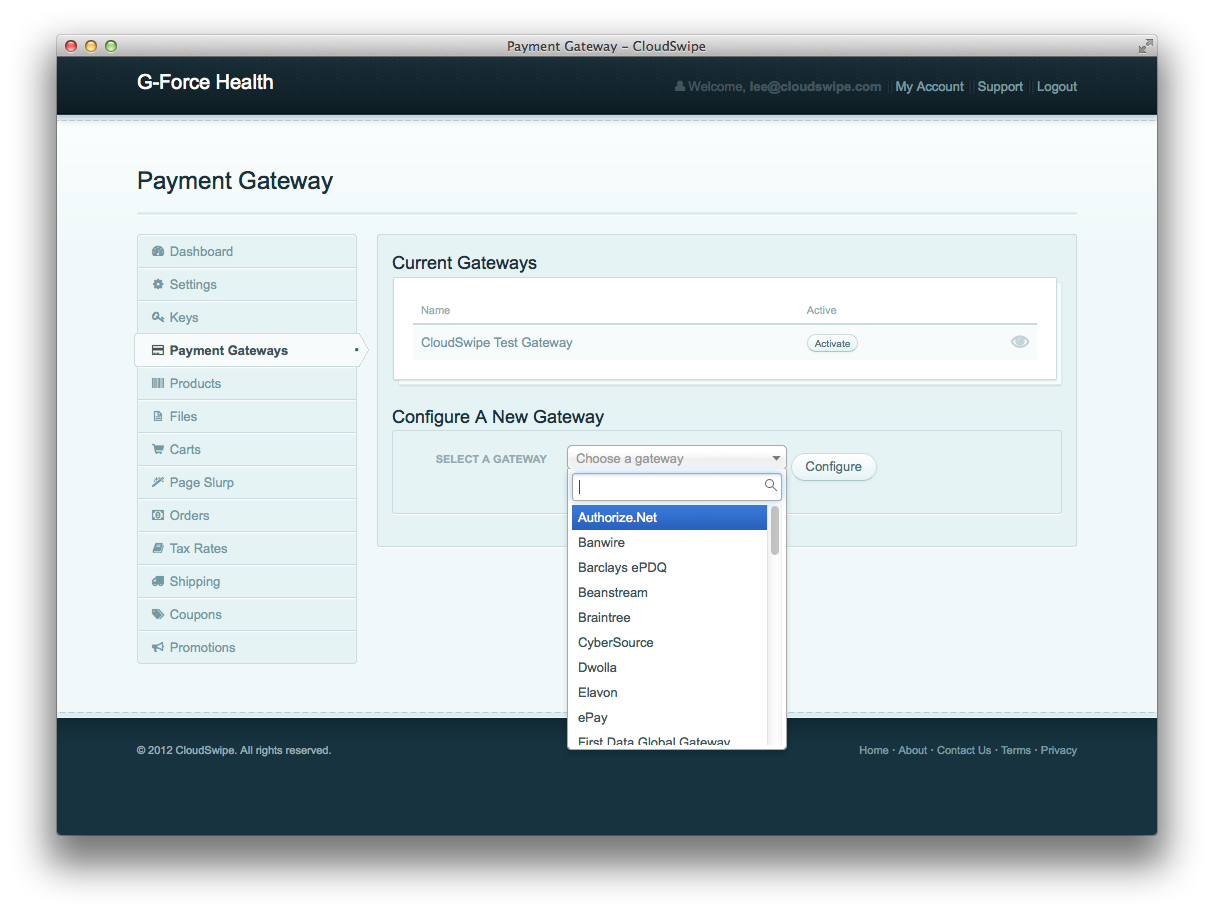Viewport: 1214px width, 914px height.
Task: Activate the CloudSwipe Test Gateway
Action: coord(832,343)
